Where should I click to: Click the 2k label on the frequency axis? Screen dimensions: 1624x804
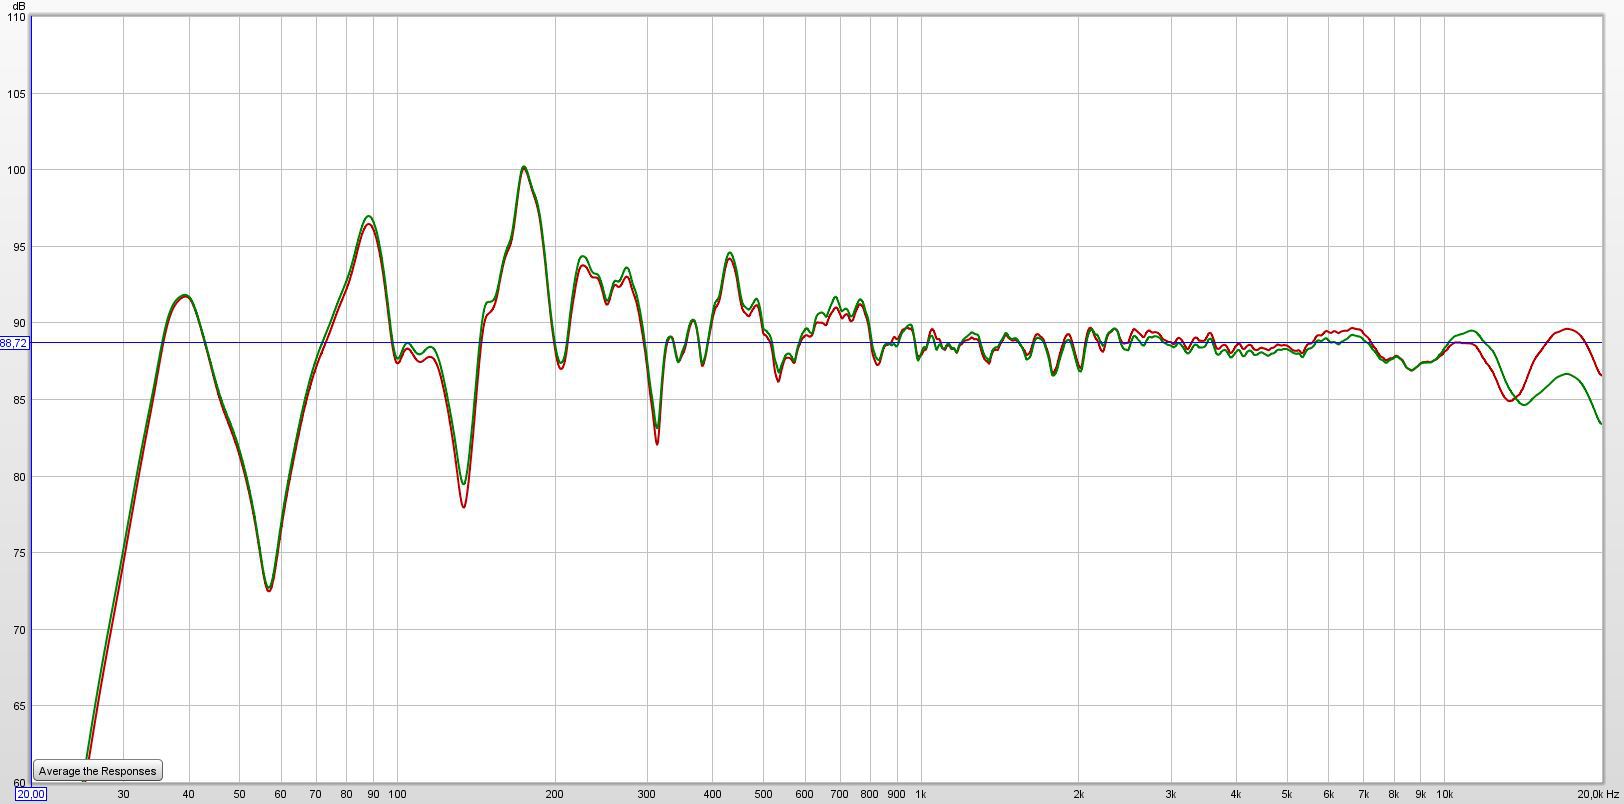pos(1078,794)
